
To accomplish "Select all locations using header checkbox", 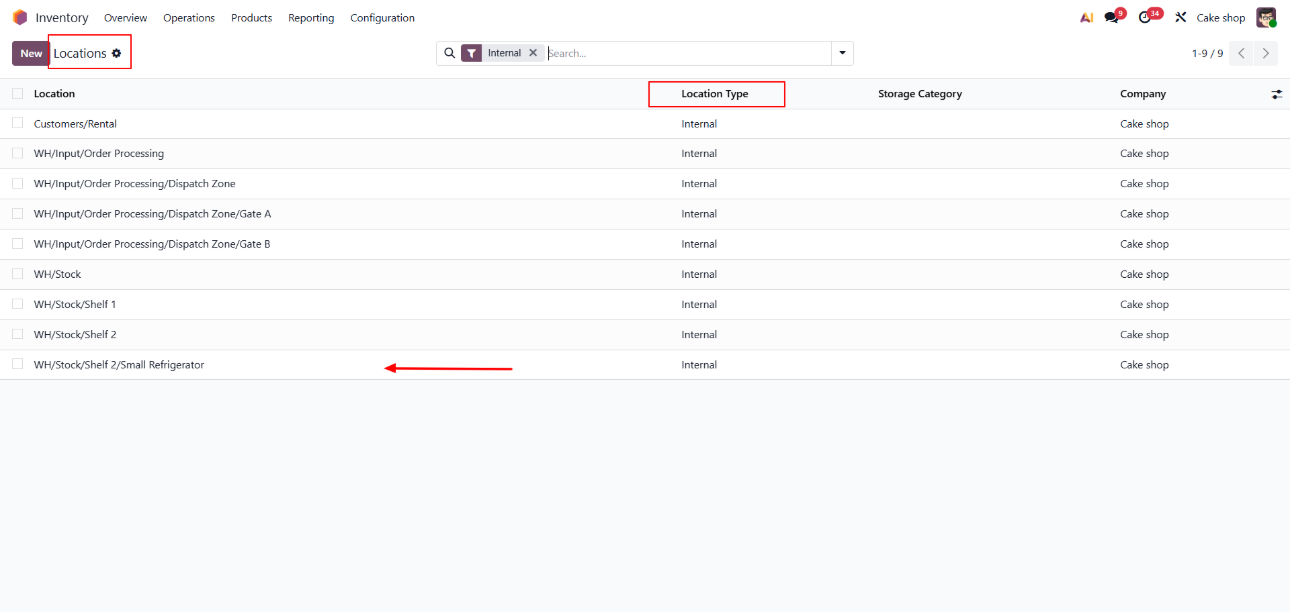I will (x=17, y=94).
